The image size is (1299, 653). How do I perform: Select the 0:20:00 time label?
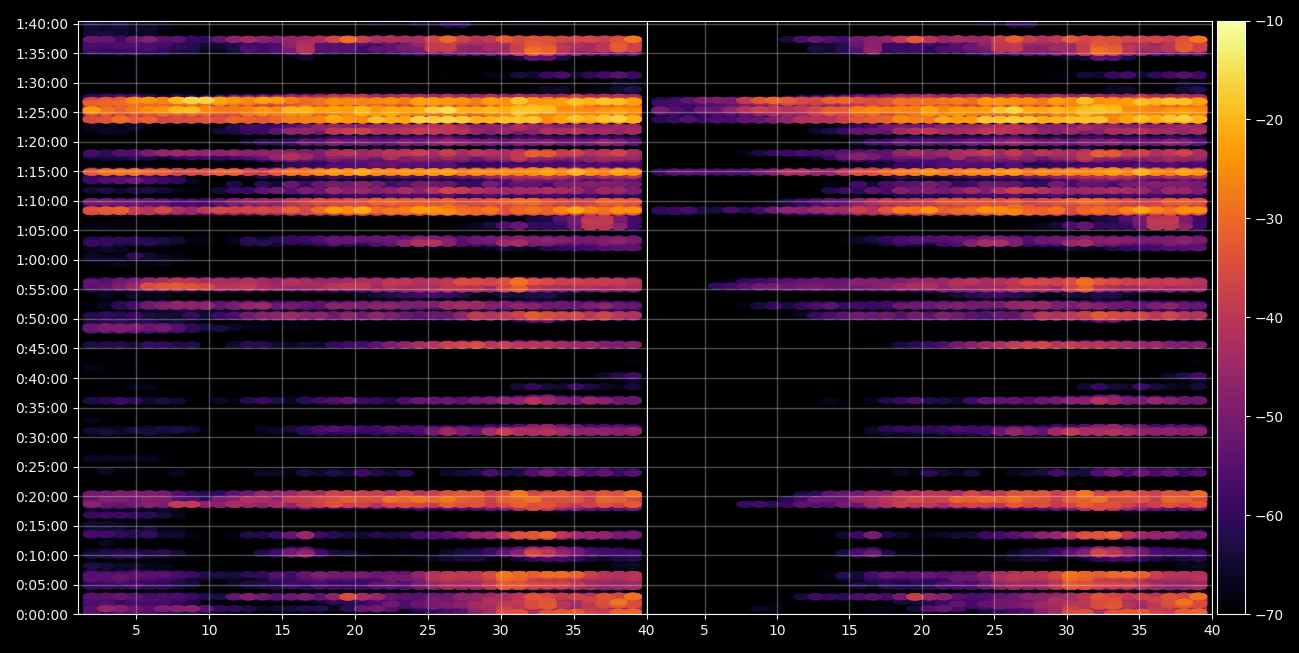[42, 496]
